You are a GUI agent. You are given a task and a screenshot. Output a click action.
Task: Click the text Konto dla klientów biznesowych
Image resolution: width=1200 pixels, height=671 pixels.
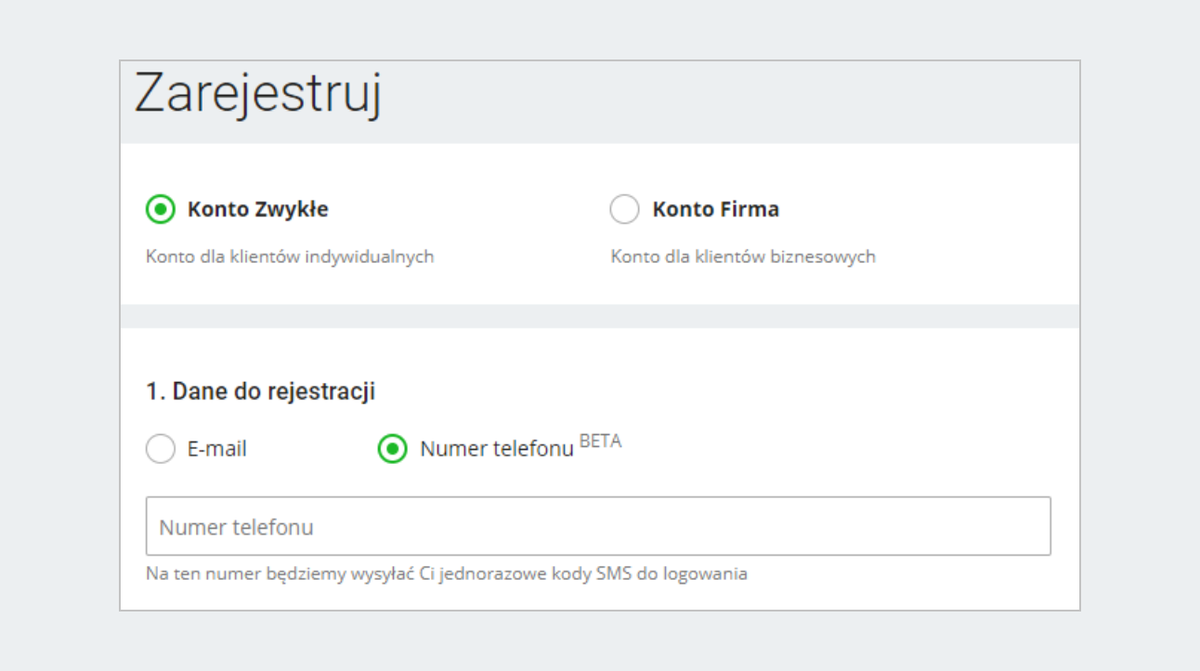[744, 256]
